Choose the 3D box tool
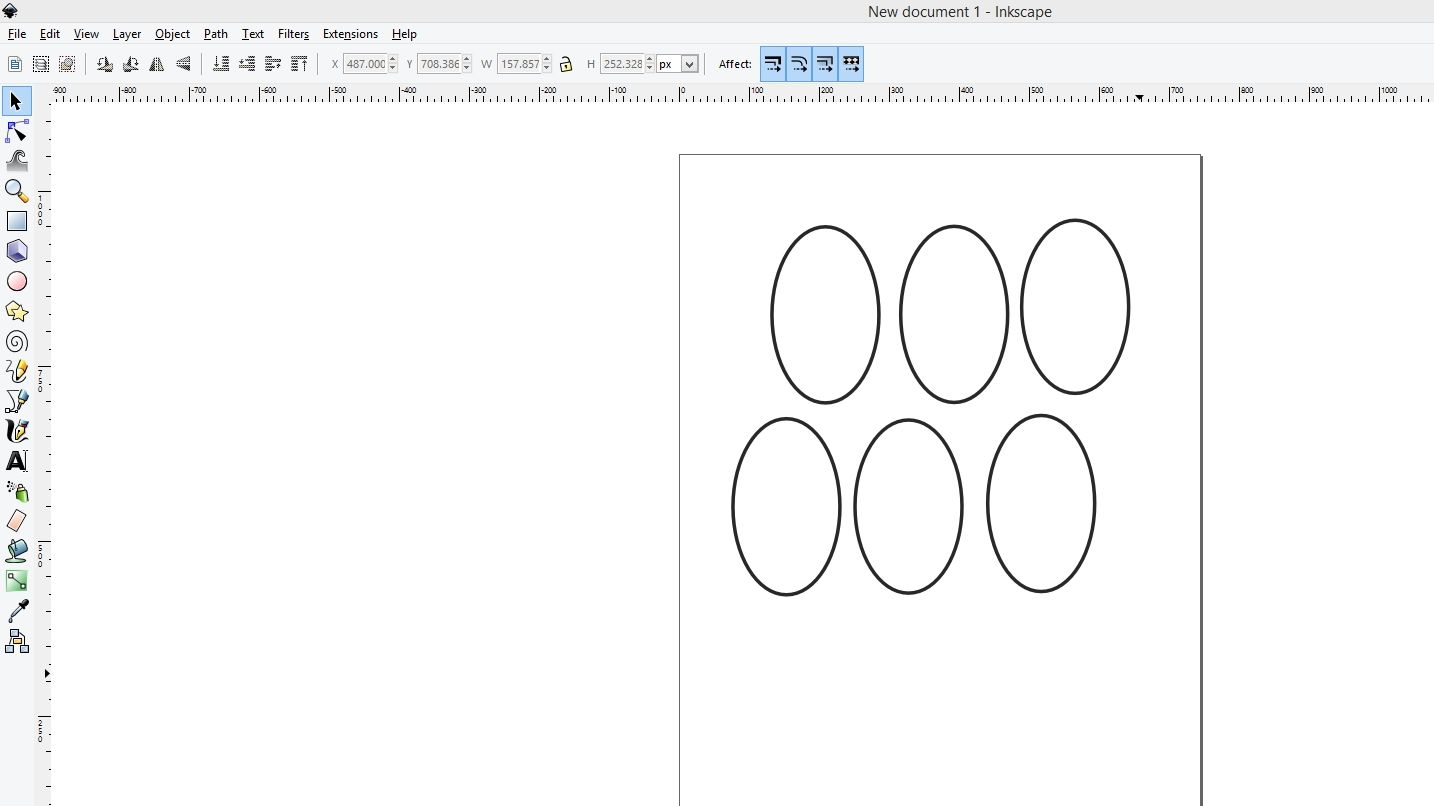This screenshot has width=1434, height=806. (17, 251)
